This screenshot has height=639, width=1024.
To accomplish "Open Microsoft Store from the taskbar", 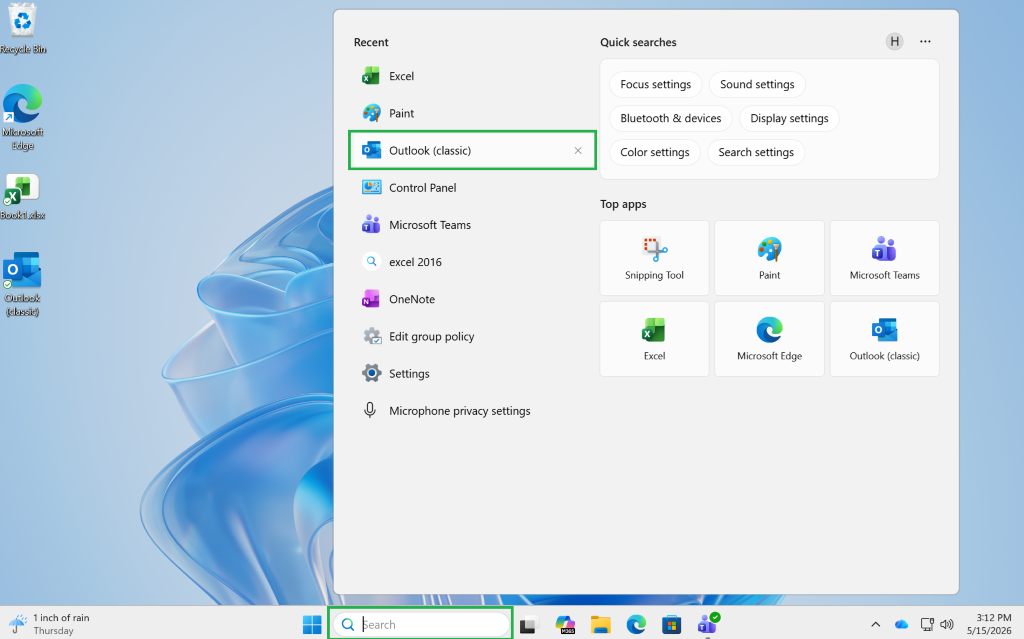I will [x=671, y=625].
